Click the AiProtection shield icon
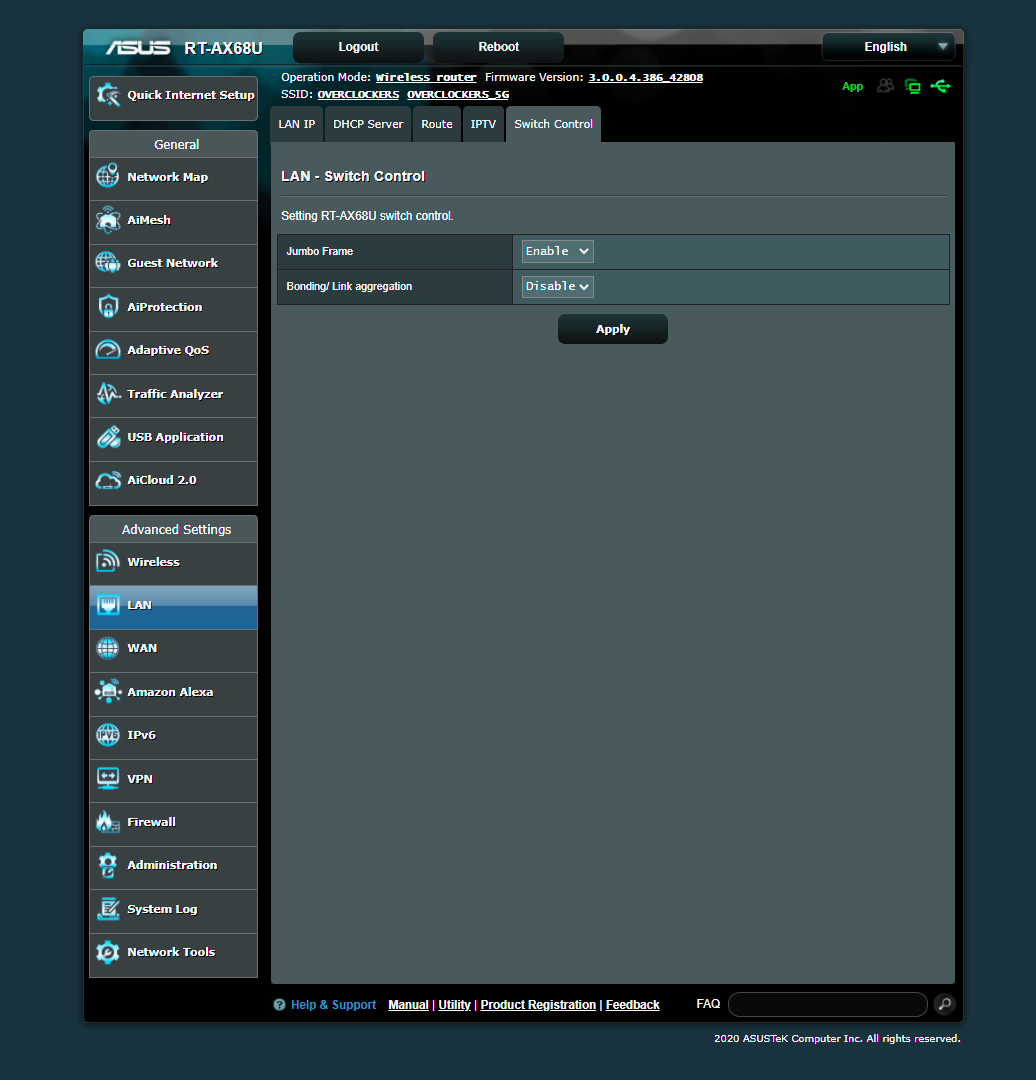The image size is (1036, 1080). point(108,307)
